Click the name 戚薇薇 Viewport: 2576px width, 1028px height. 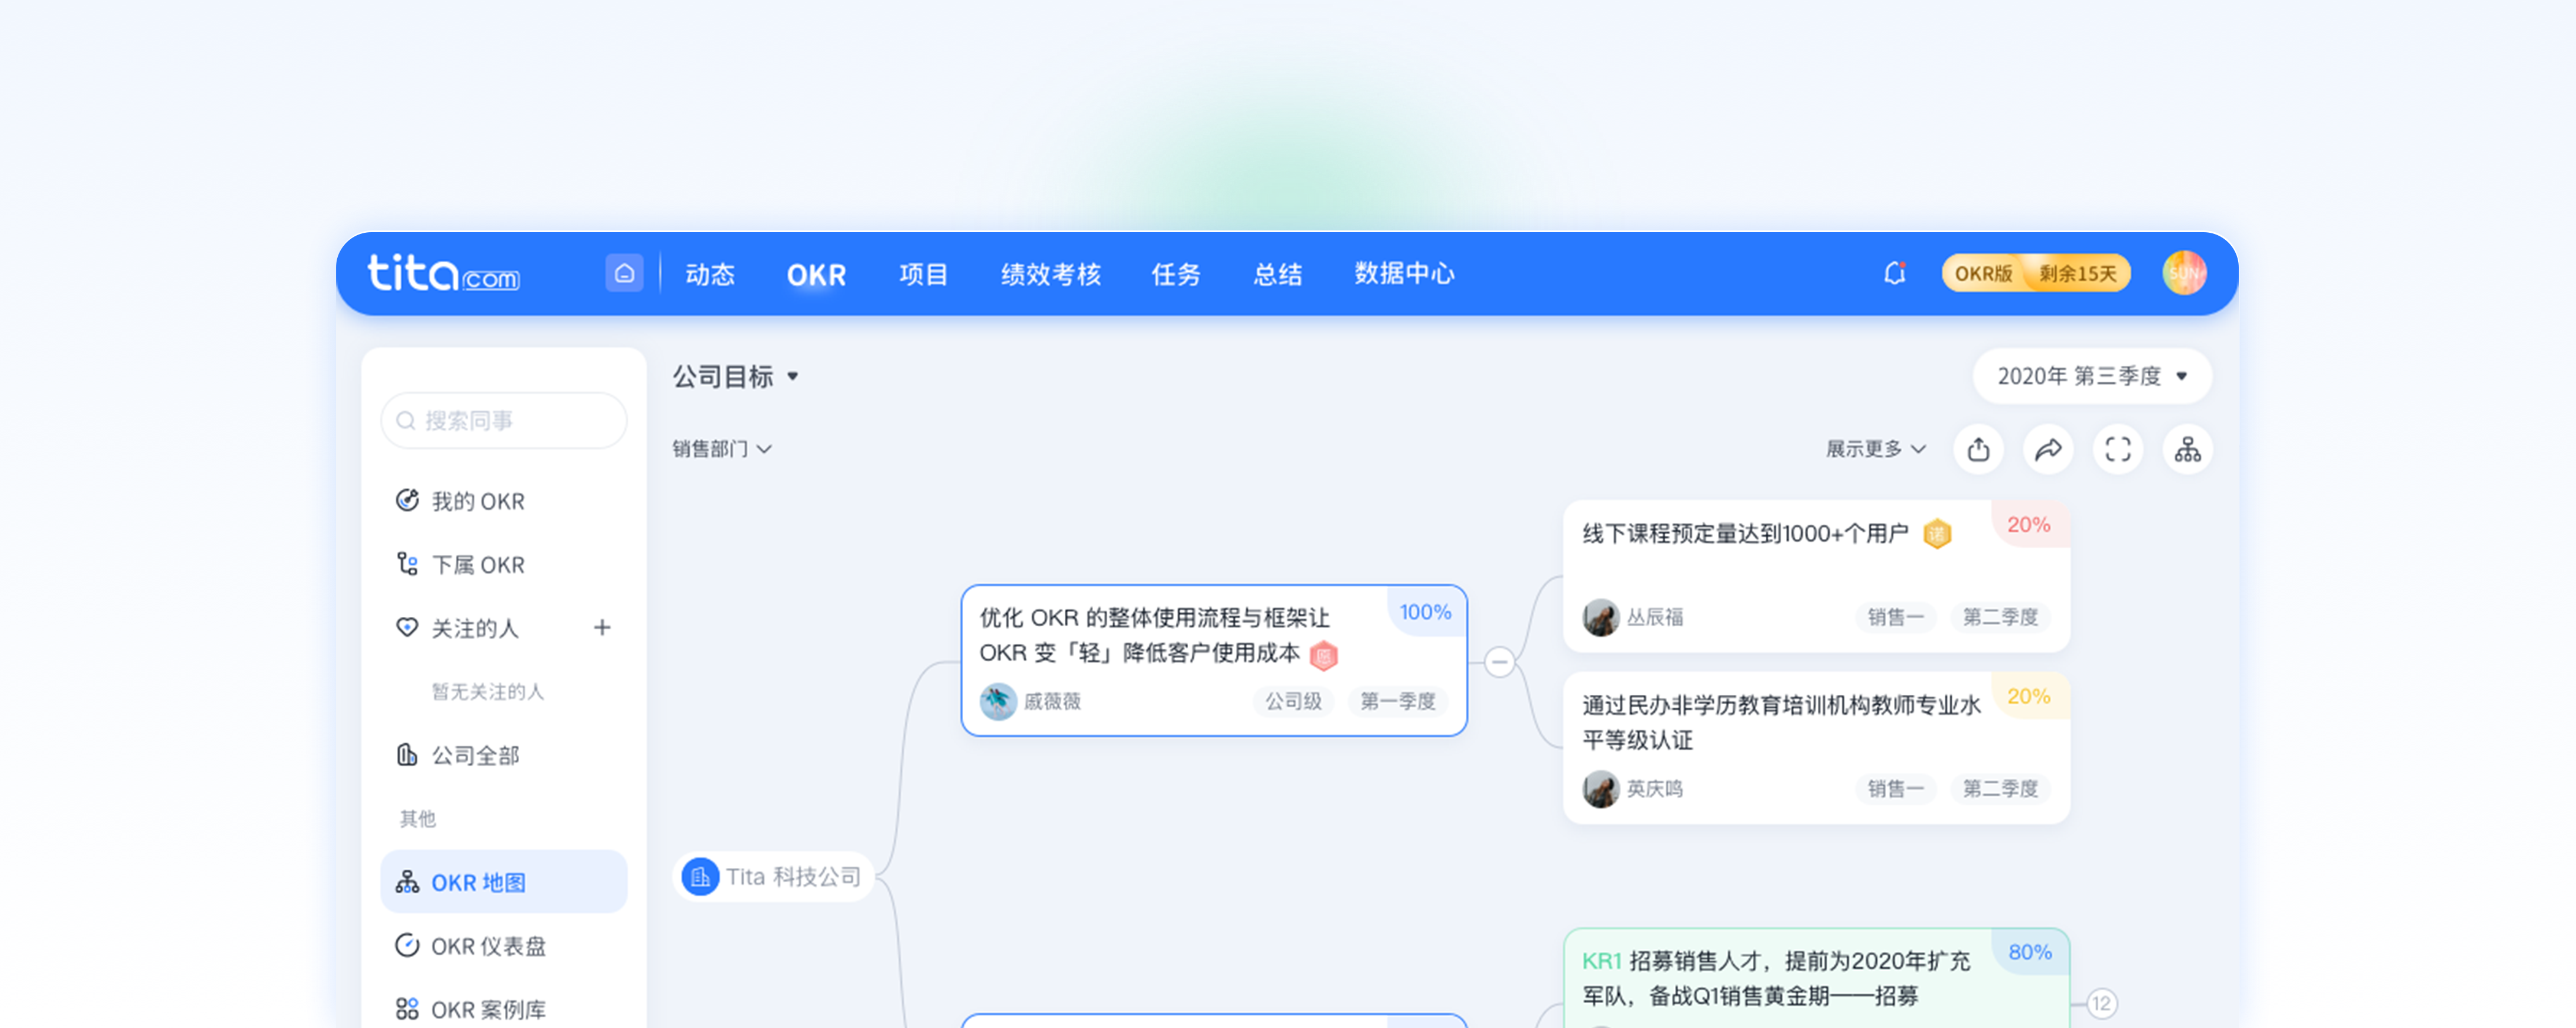(1052, 701)
